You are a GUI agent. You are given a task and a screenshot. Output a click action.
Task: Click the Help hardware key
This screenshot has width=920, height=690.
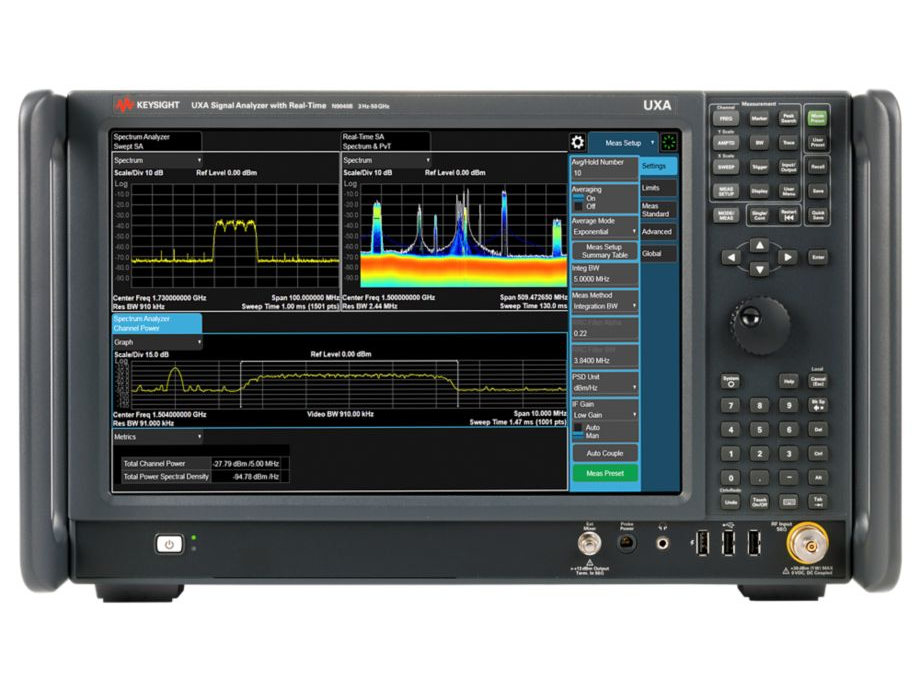point(789,381)
